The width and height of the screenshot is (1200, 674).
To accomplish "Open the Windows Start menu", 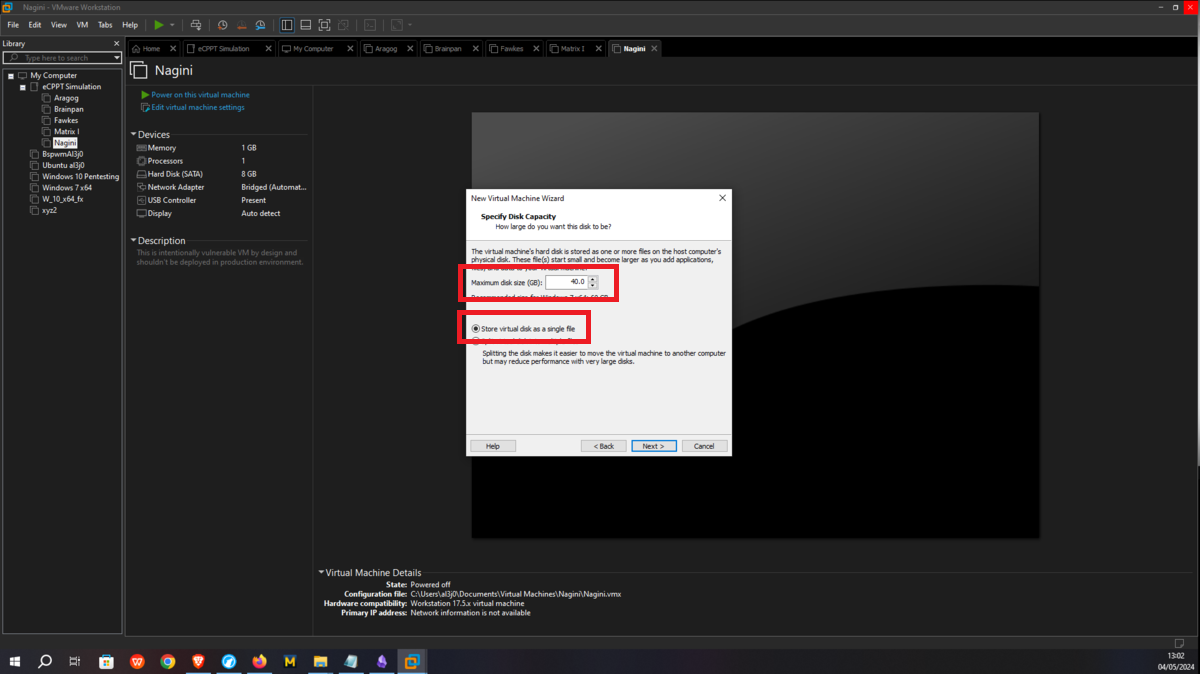I will [x=14, y=662].
